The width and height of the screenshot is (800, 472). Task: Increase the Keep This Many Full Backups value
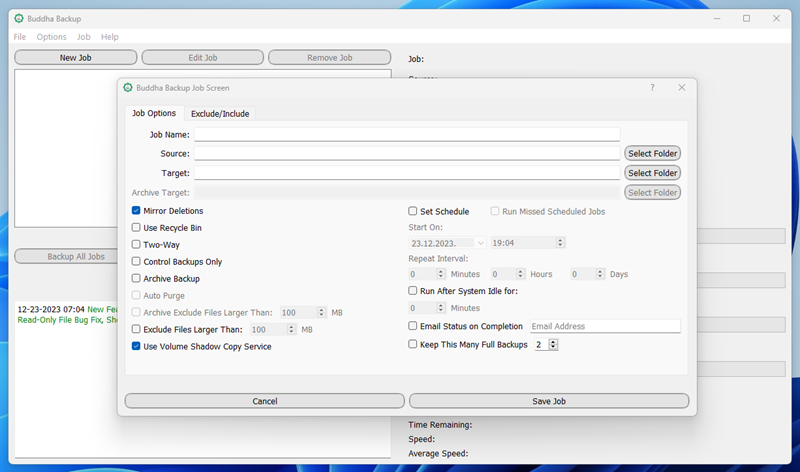(553, 341)
